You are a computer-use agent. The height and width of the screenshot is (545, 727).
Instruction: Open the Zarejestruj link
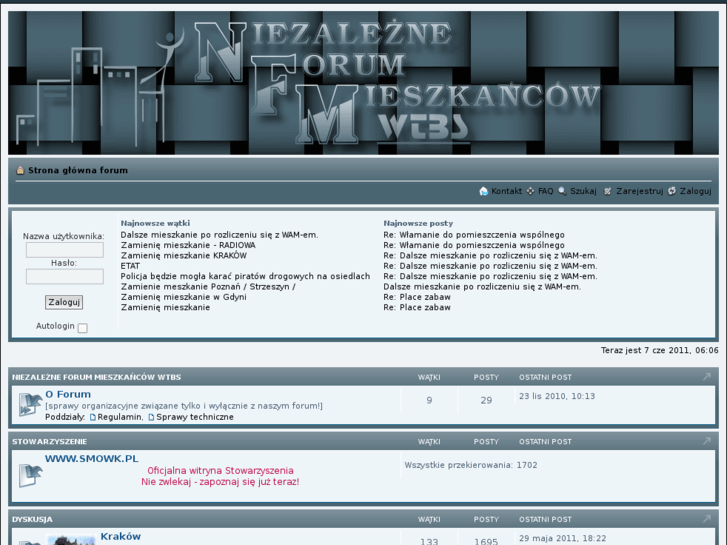click(639, 191)
